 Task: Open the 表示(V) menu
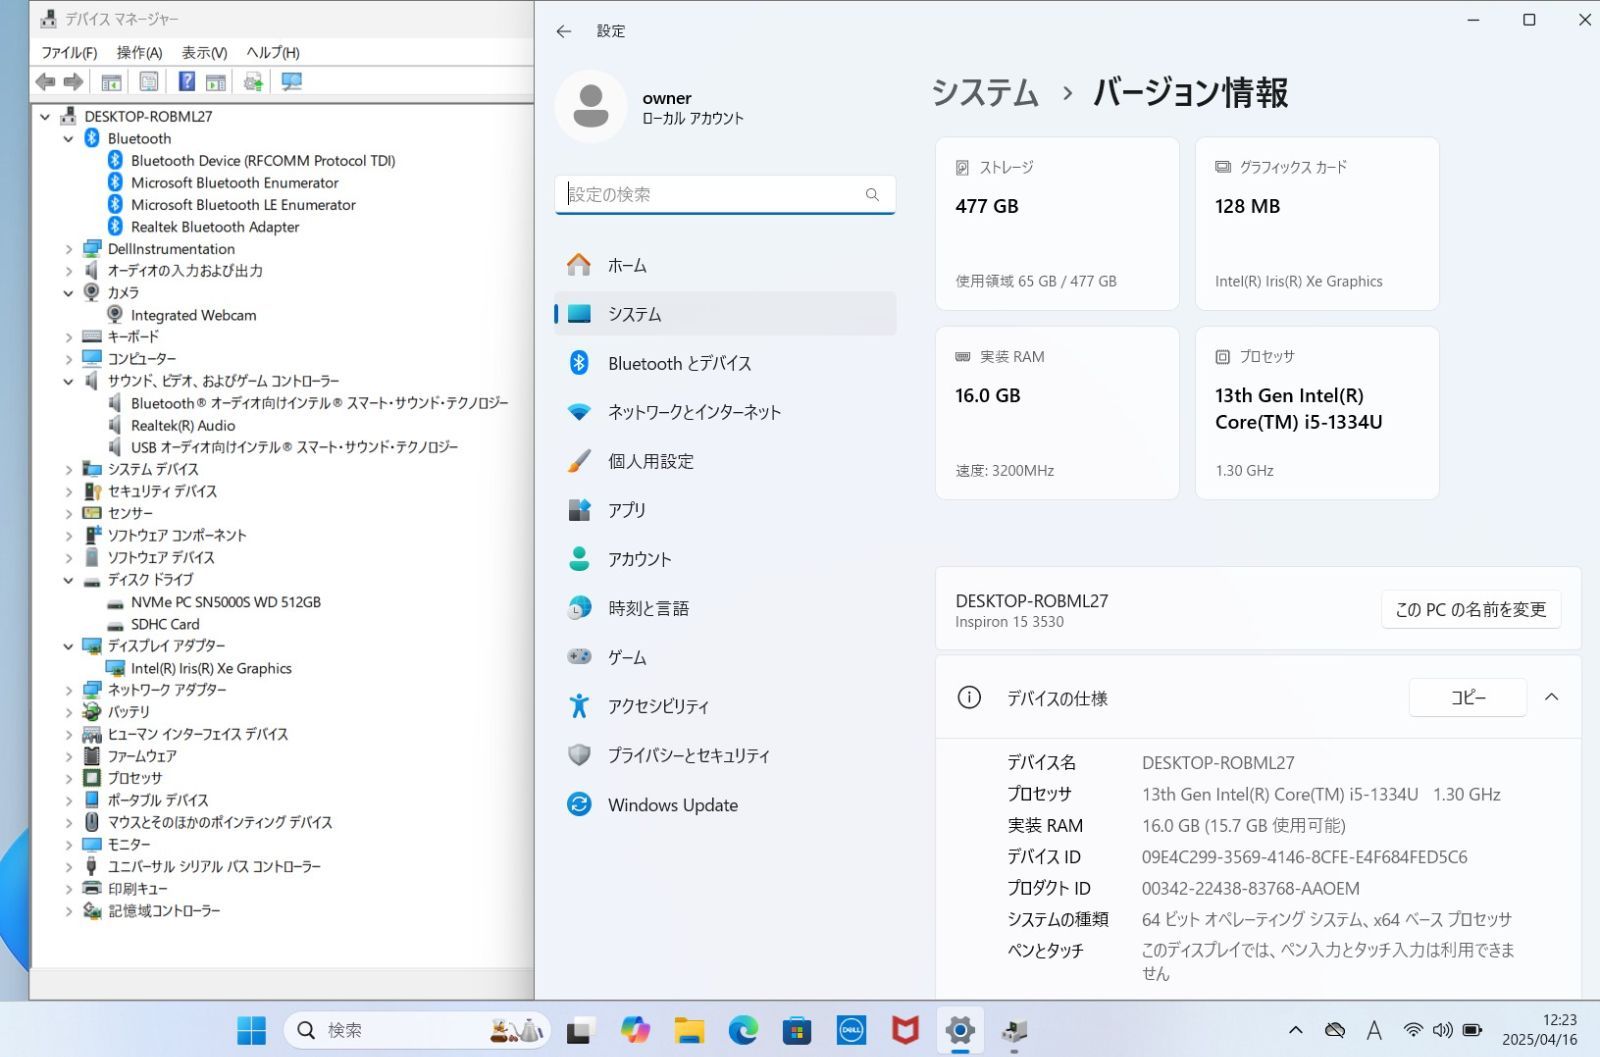coord(204,52)
